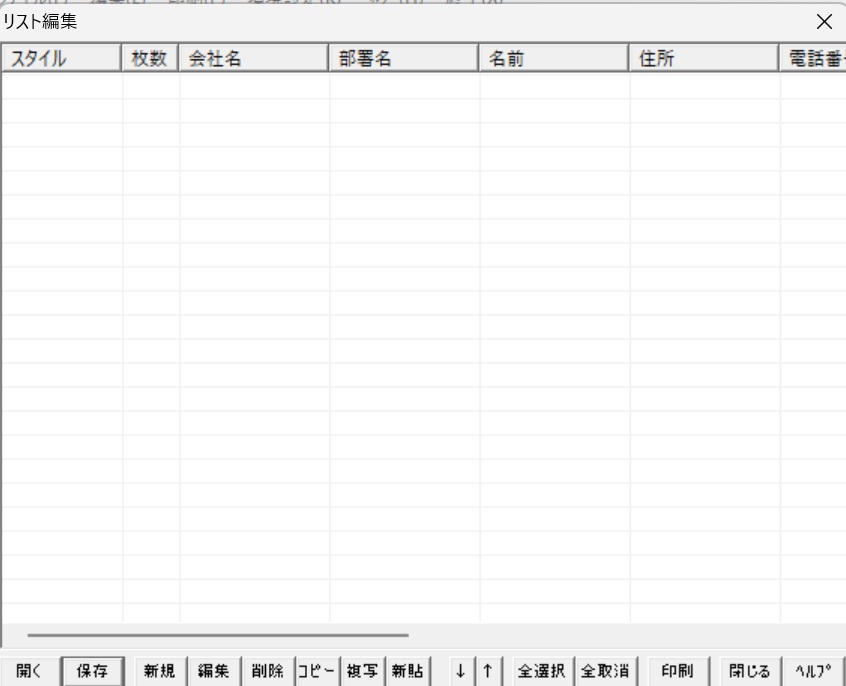846x686 pixels.
Task: Click the 部署名 column header
Action: 403,60
